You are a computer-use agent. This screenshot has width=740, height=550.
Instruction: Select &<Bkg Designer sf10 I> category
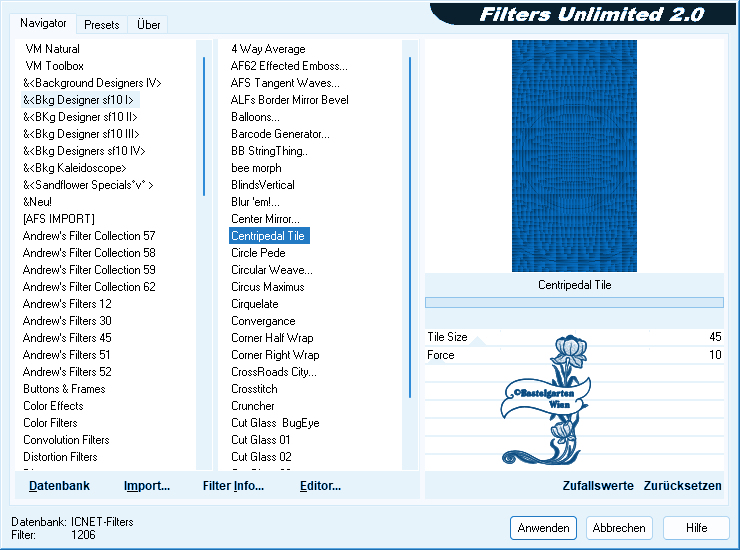(x=78, y=100)
